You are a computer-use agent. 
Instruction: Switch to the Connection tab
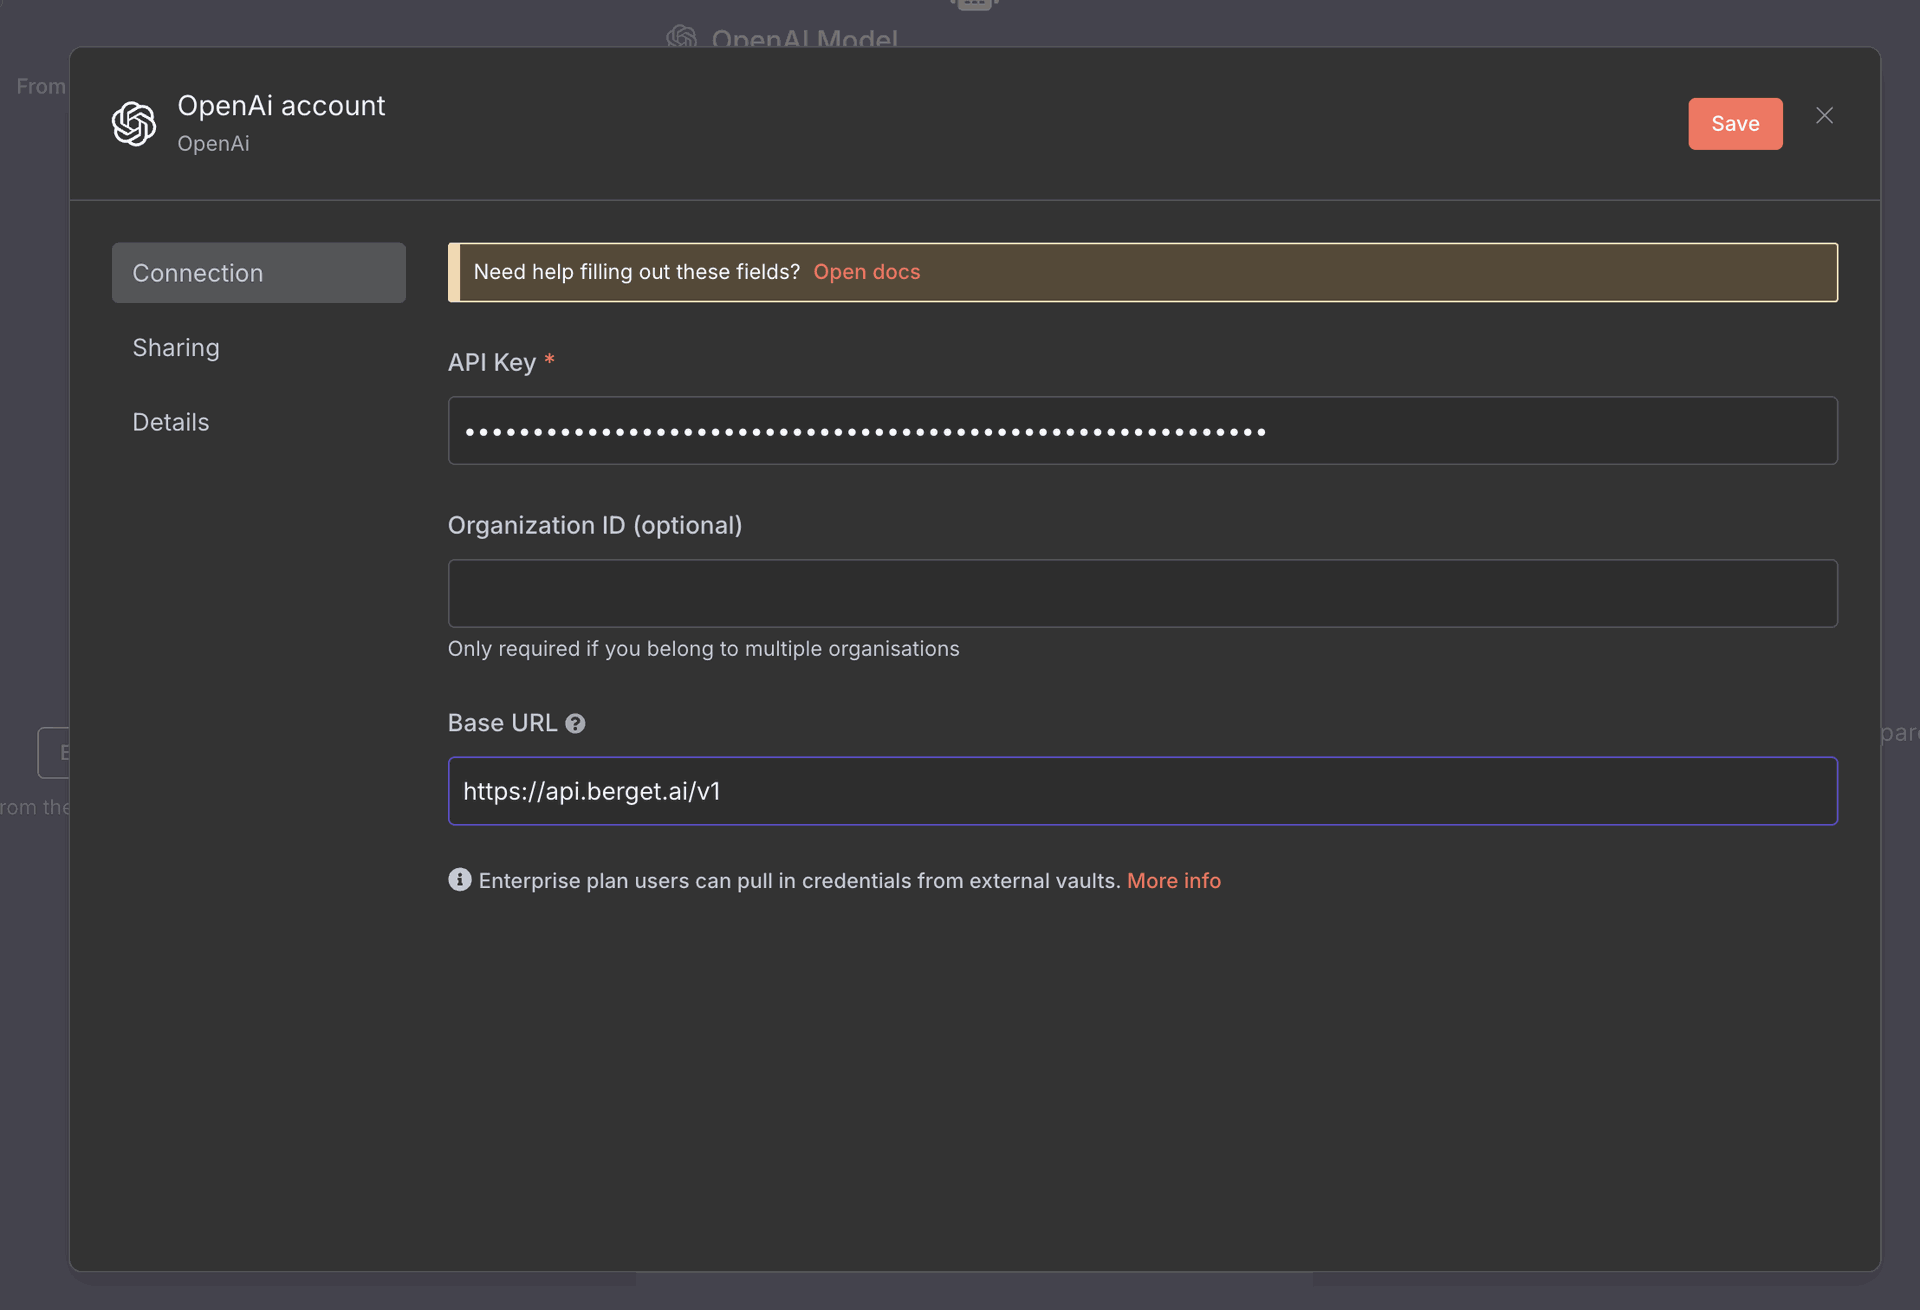click(x=258, y=273)
